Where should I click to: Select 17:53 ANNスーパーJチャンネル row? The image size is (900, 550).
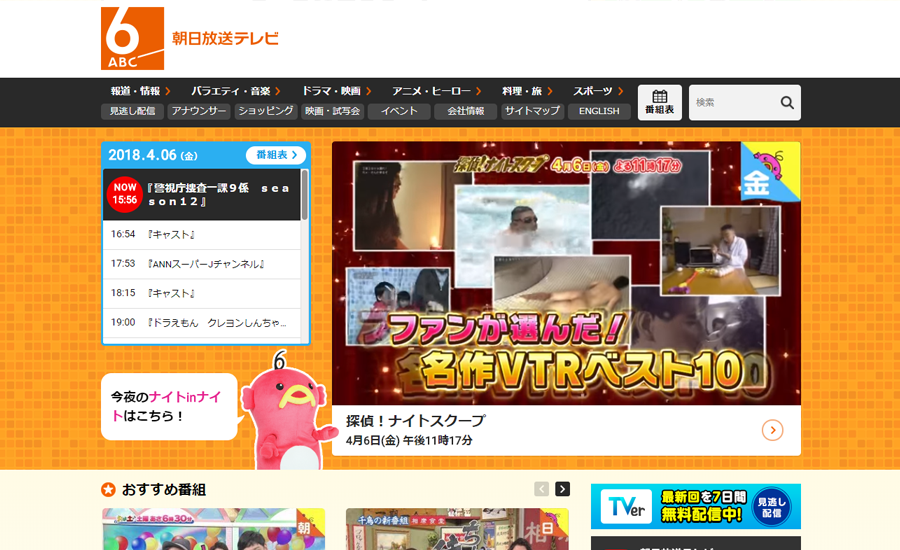[x=201, y=264]
